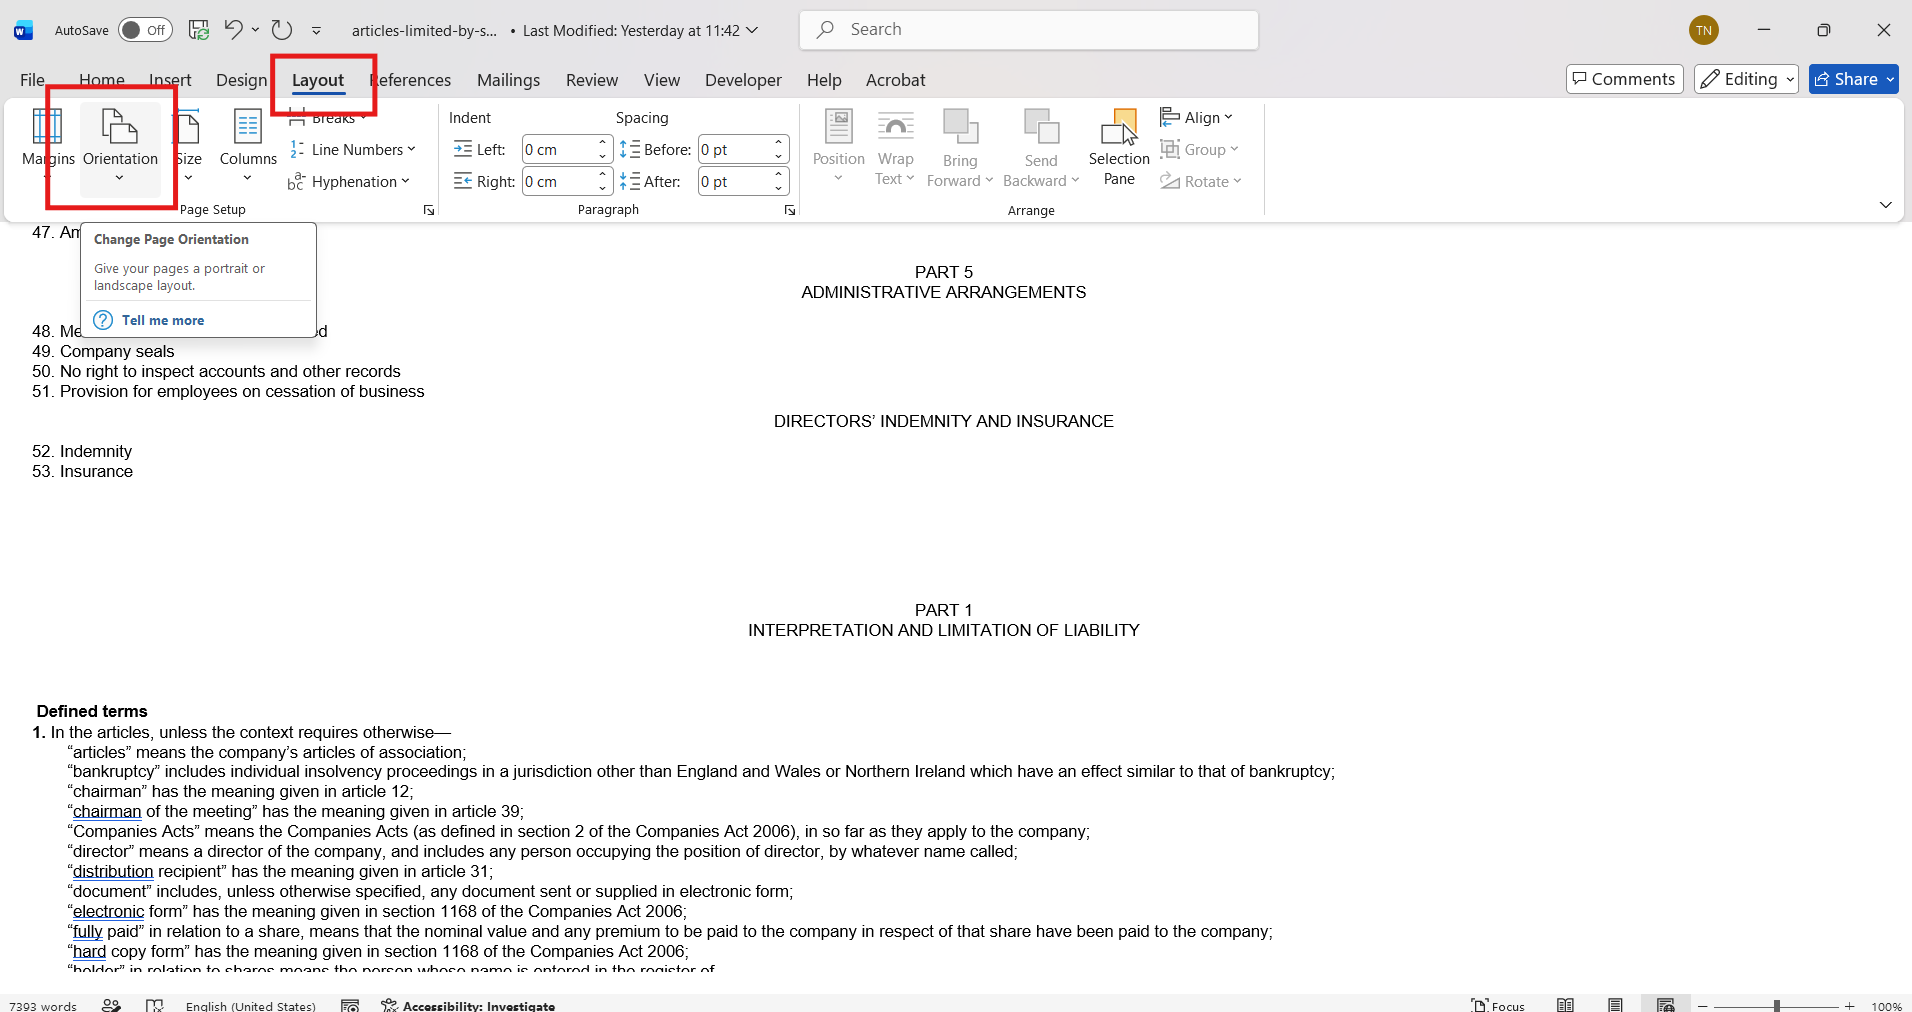The image size is (1912, 1012).
Task: Click zoom in plus button
Action: coord(1850,1006)
